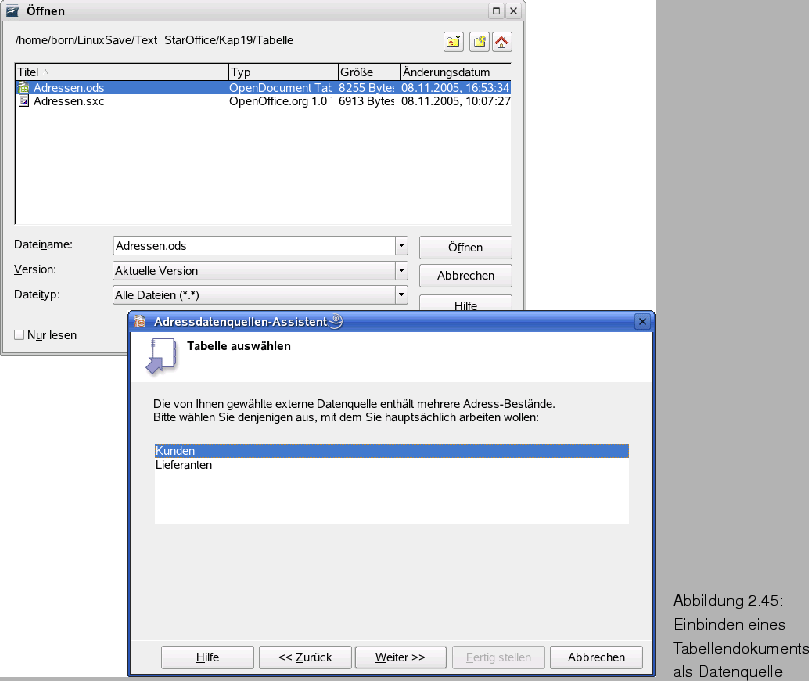This screenshot has width=809, height=681.
Task: Go to the default home directory icon
Action: pyautogui.click(x=502, y=41)
